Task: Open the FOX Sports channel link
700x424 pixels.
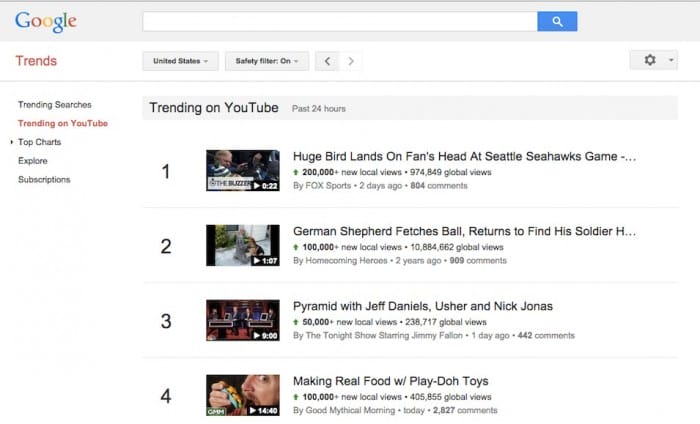Action: (328, 186)
